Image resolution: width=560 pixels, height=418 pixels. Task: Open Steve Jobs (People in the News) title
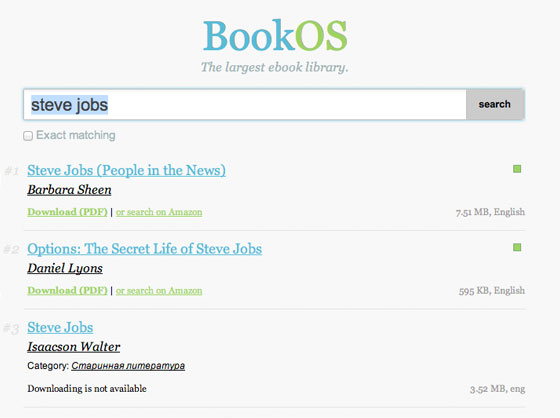[x=126, y=170]
